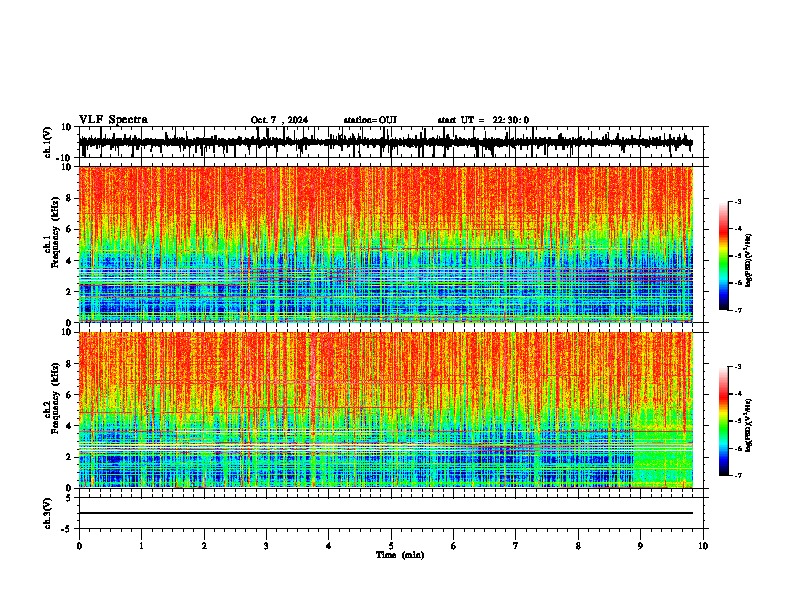Click the "5" tick on the time axis
The width and height of the screenshot is (792, 612).
point(391,546)
